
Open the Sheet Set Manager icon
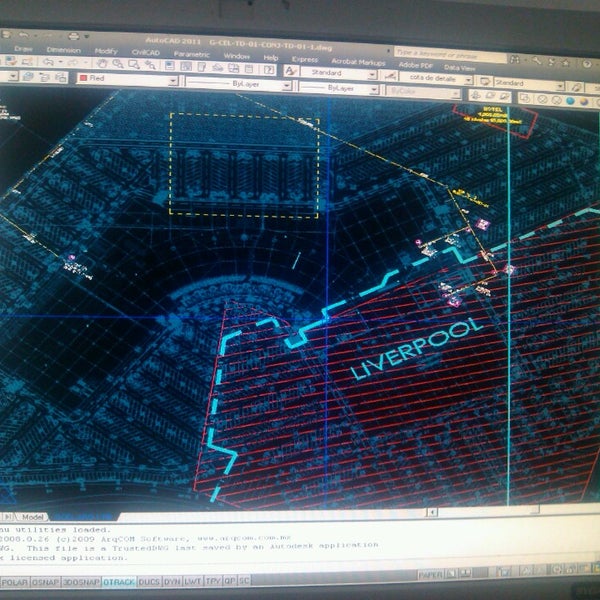click(218, 68)
